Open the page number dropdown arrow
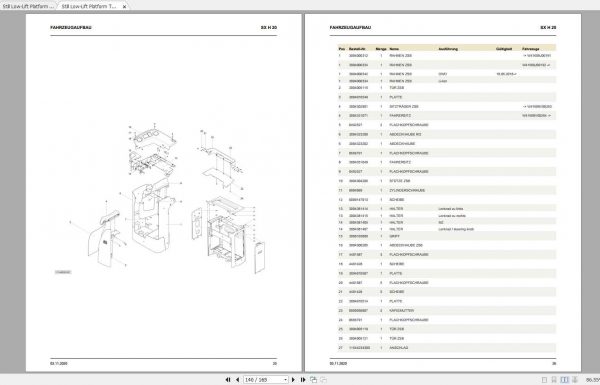 pos(285,380)
